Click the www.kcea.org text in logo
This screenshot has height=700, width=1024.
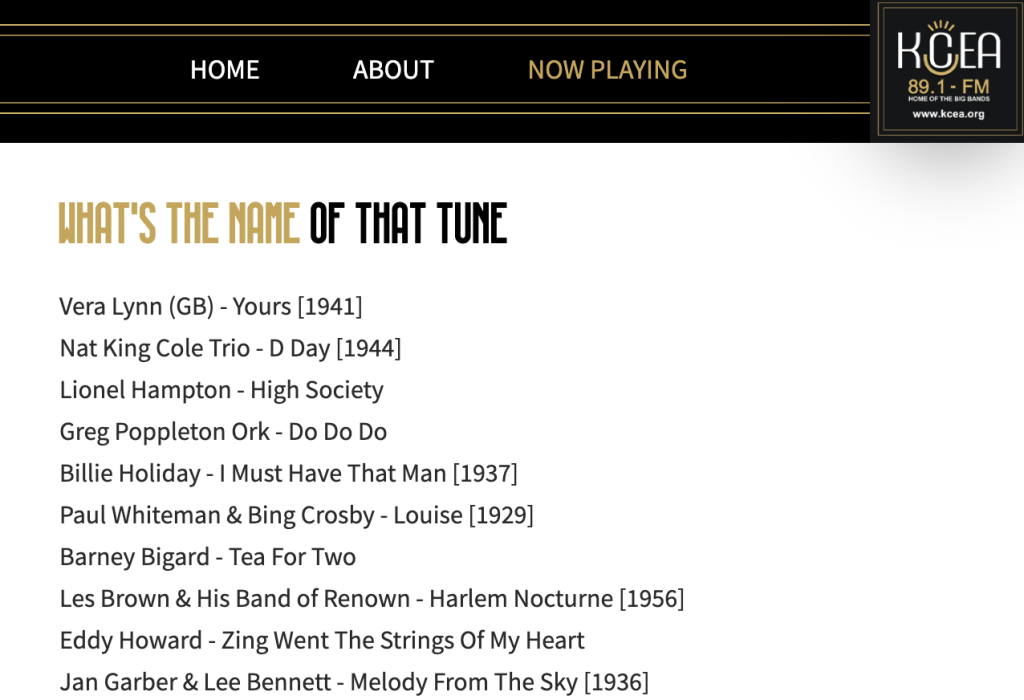click(x=948, y=114)
